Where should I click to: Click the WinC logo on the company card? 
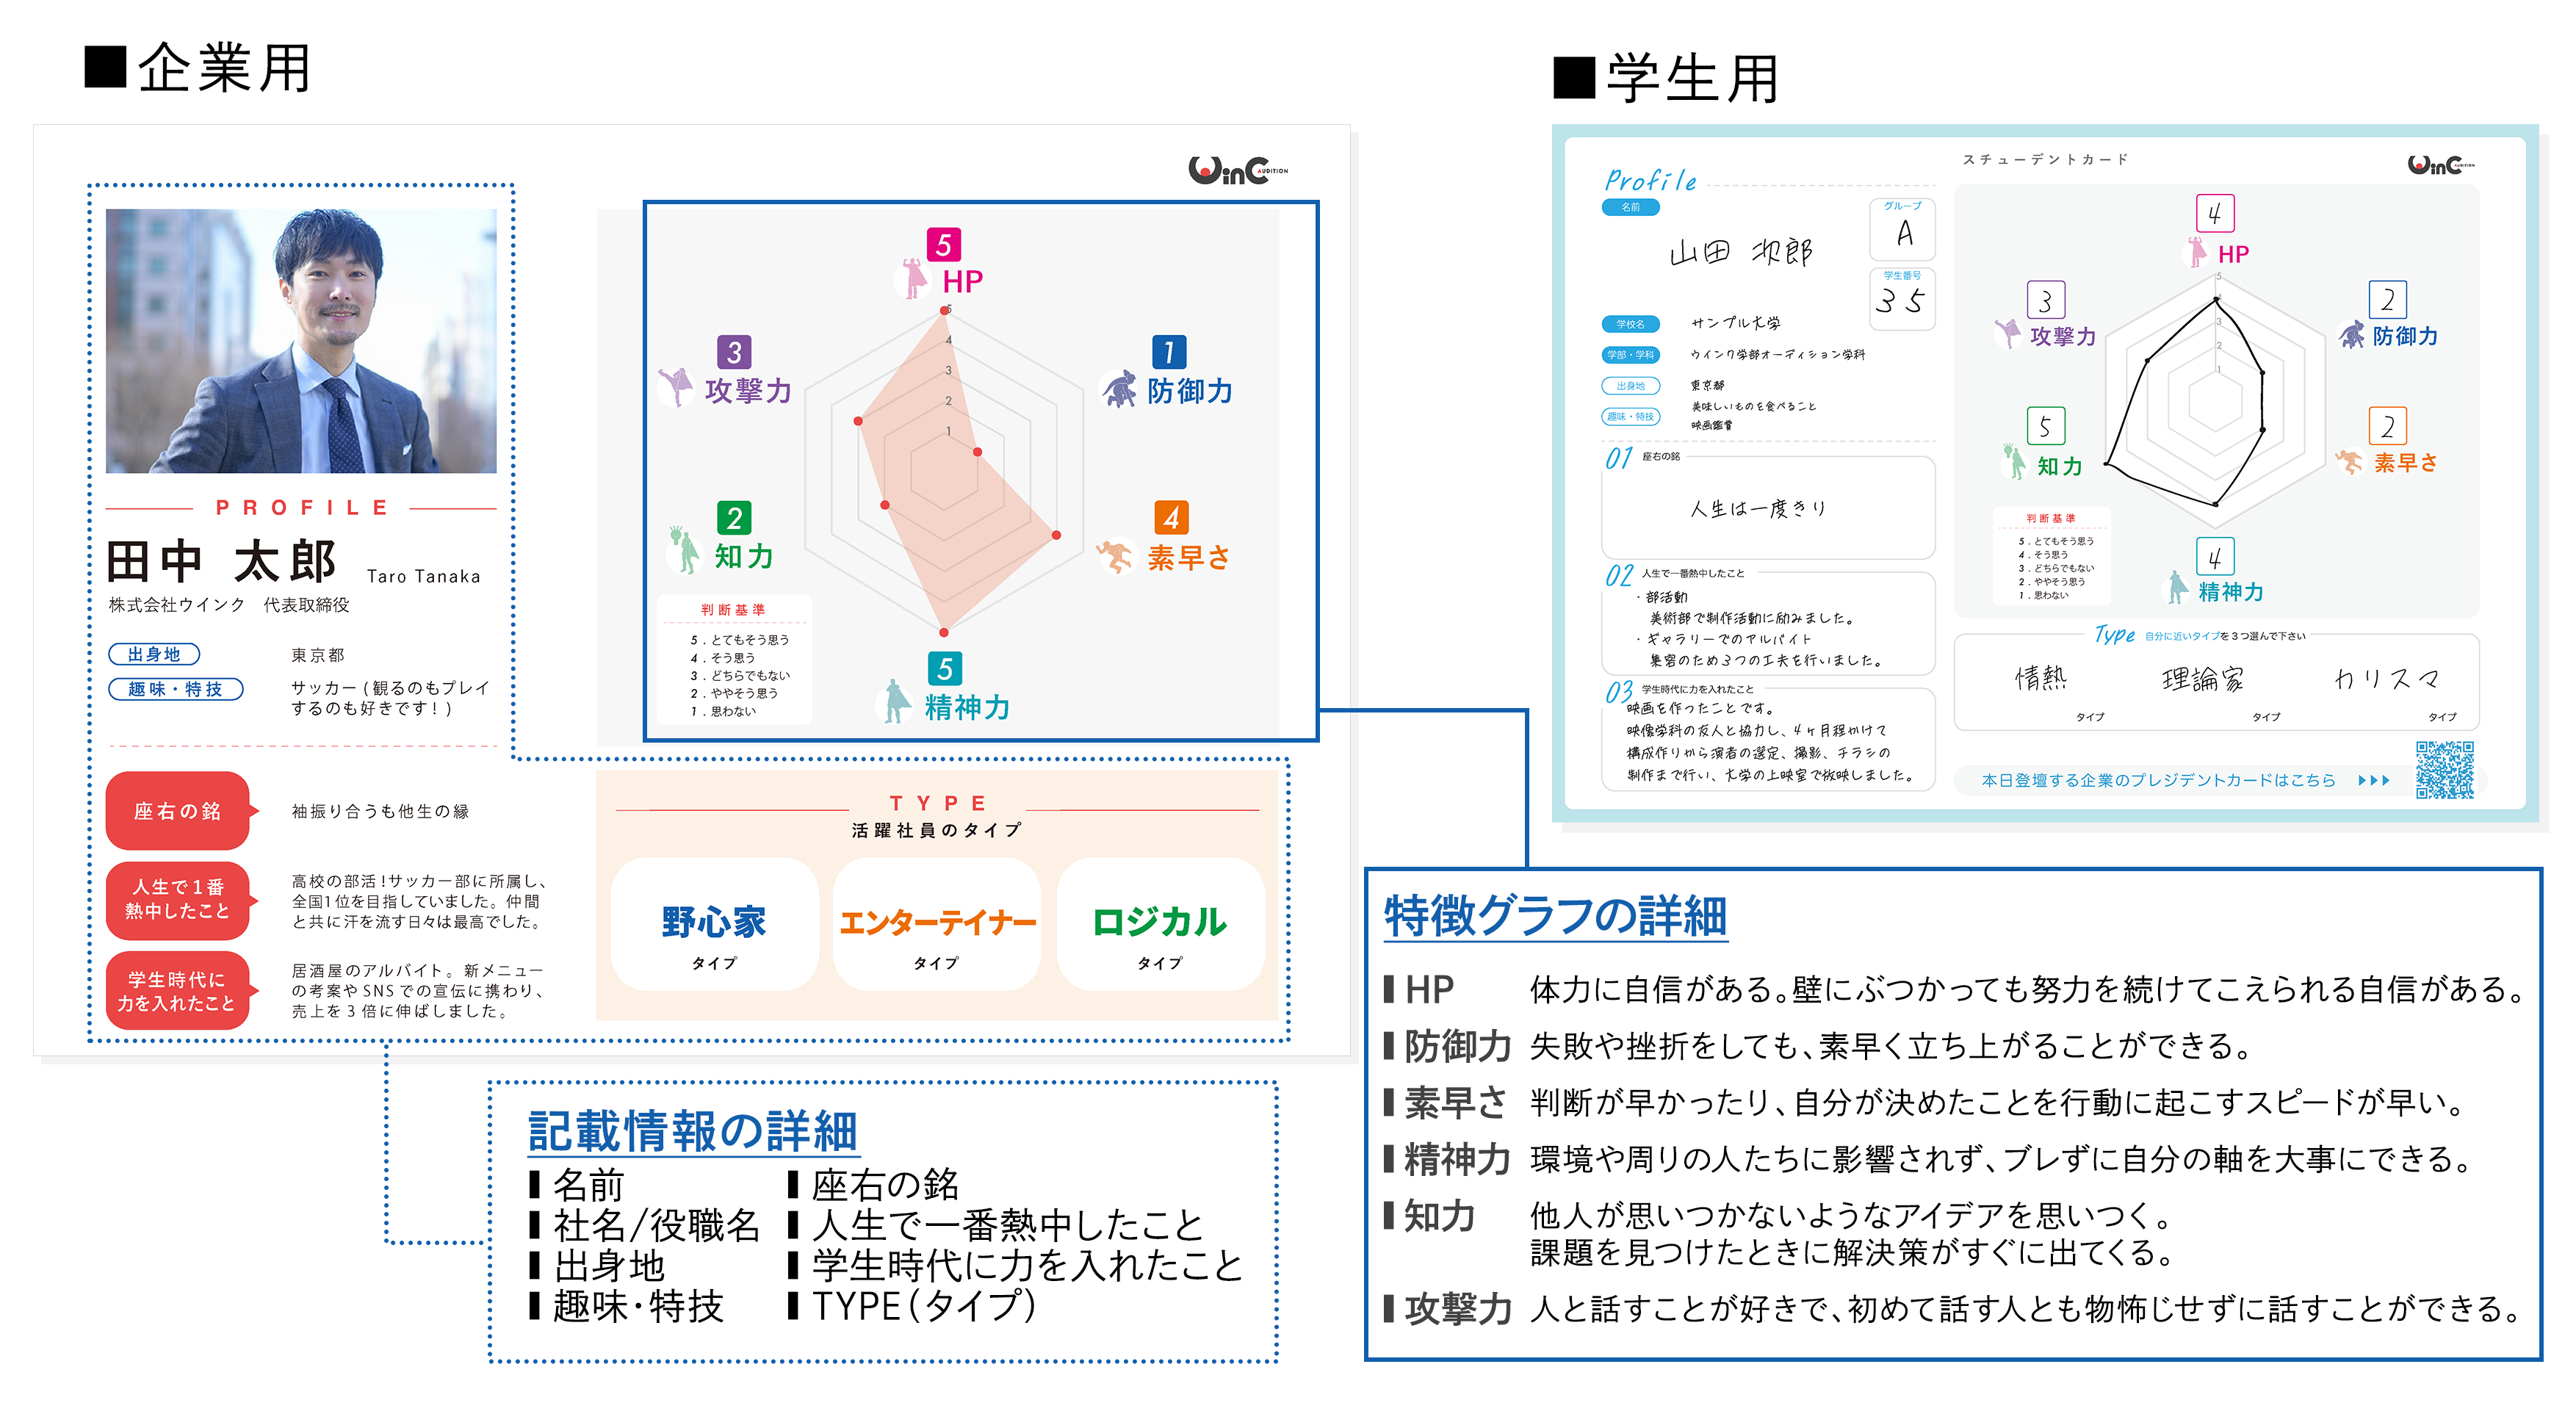click(x=1237, y=170)
